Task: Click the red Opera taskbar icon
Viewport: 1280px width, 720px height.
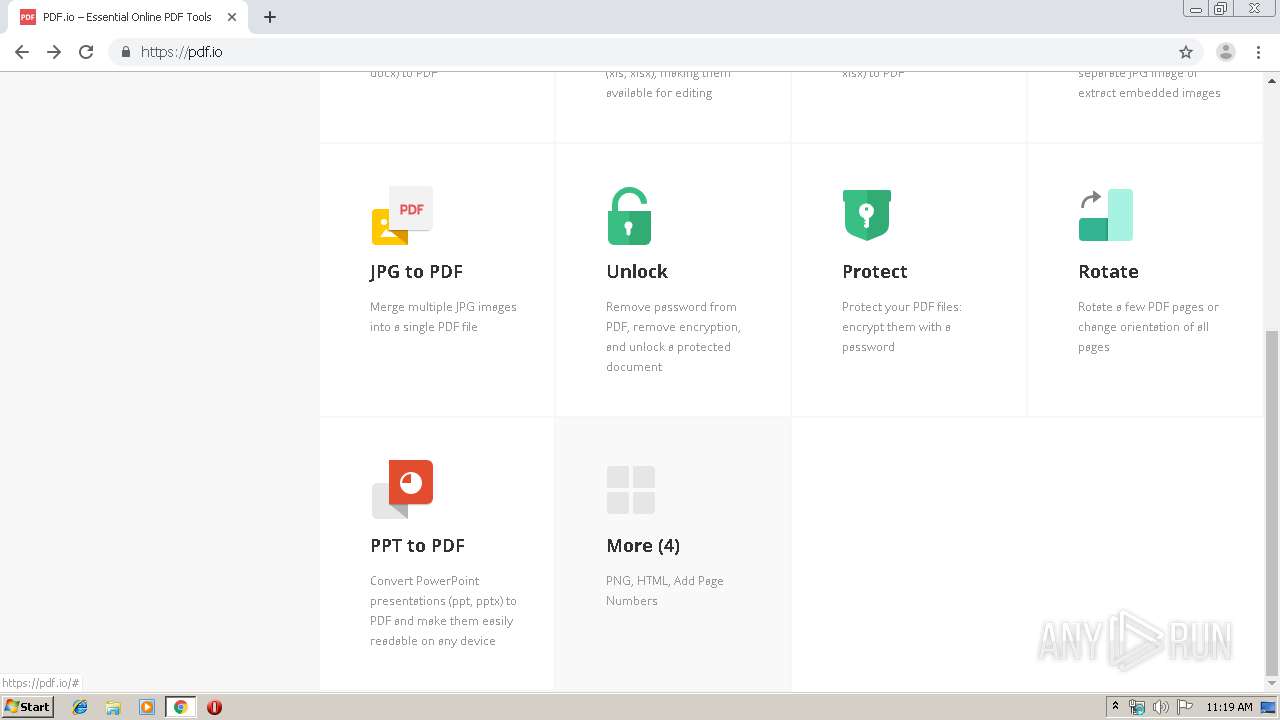Action: [214, 707]
